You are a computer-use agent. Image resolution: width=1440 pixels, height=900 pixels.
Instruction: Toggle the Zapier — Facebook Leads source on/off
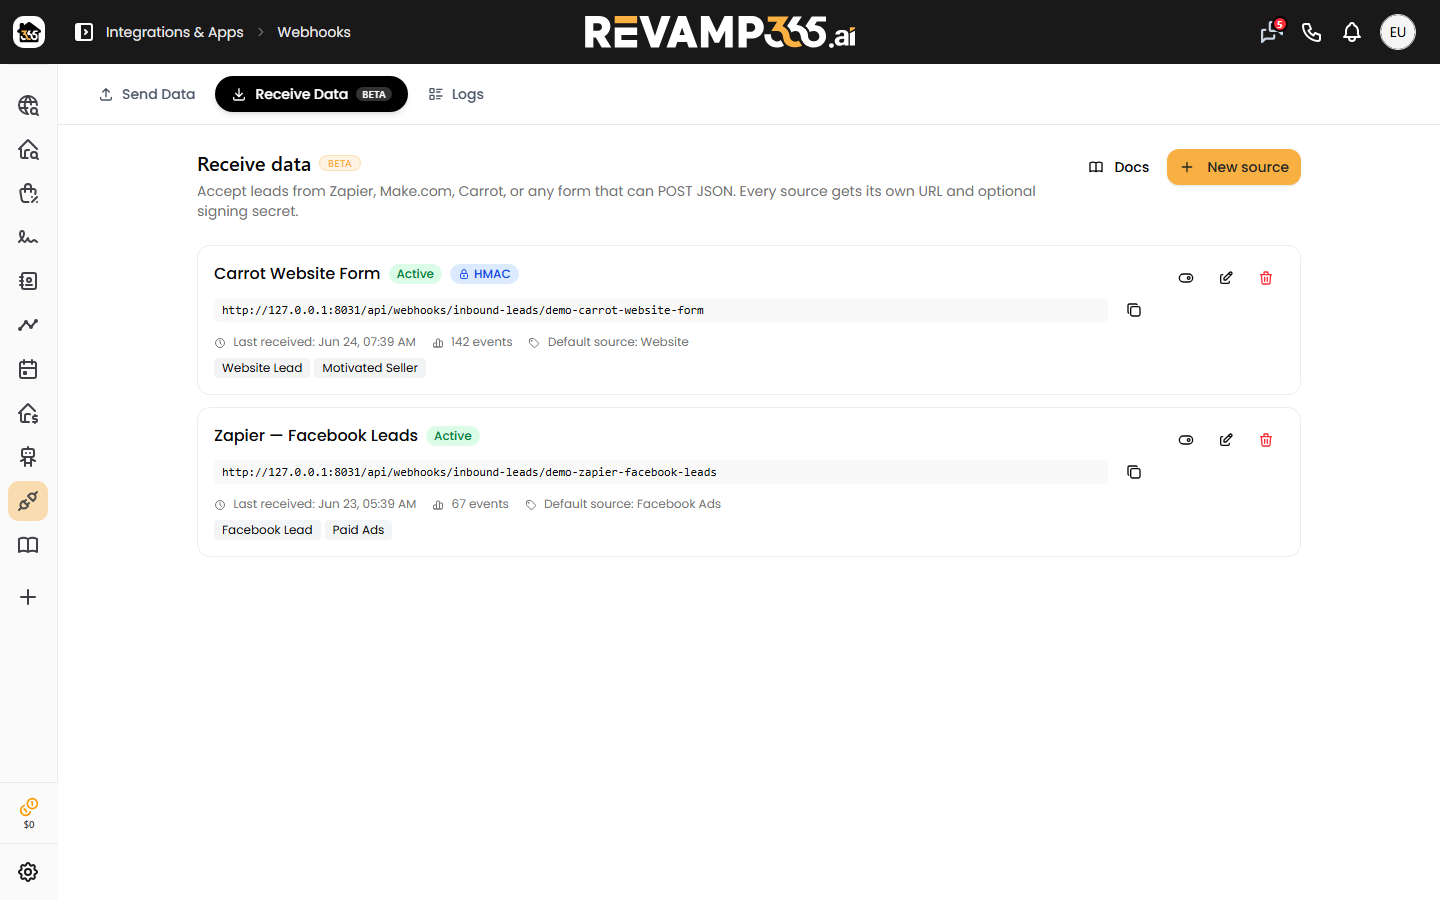pos(1186,440)
